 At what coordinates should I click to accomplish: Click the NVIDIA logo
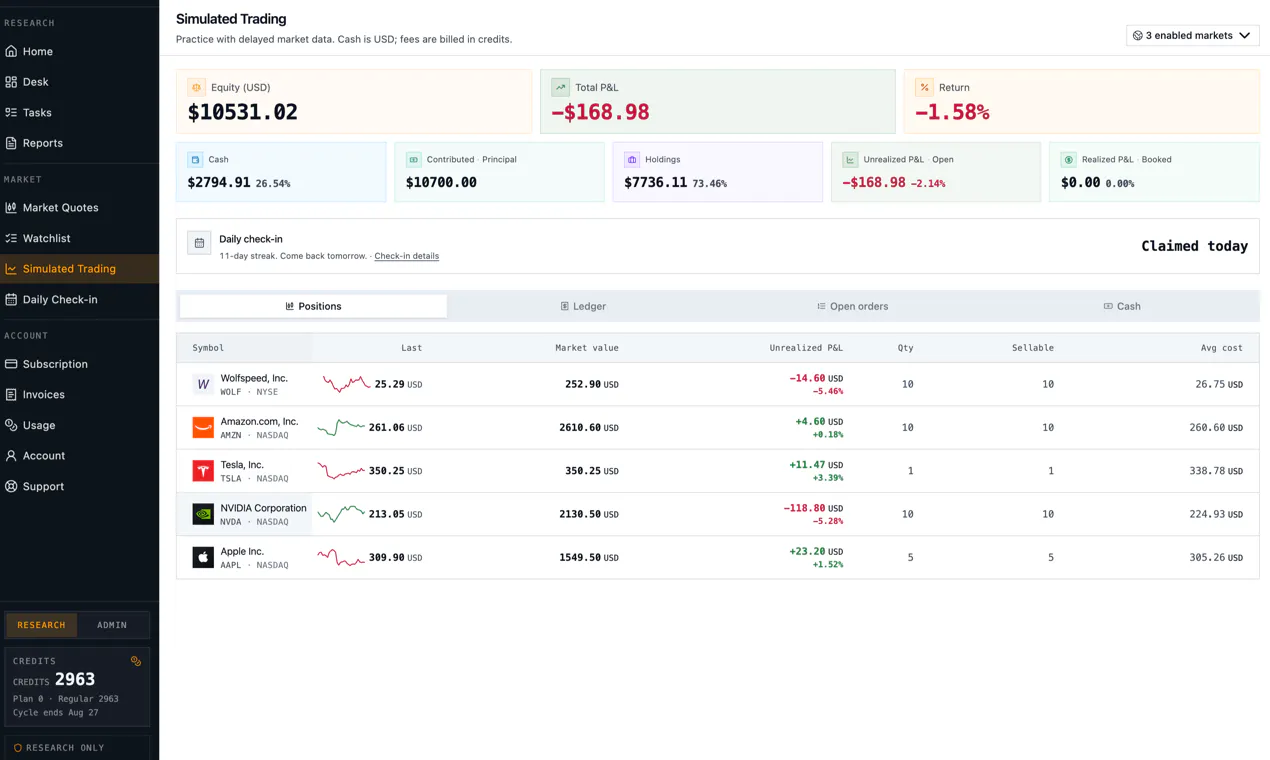(x=203, y=514)
